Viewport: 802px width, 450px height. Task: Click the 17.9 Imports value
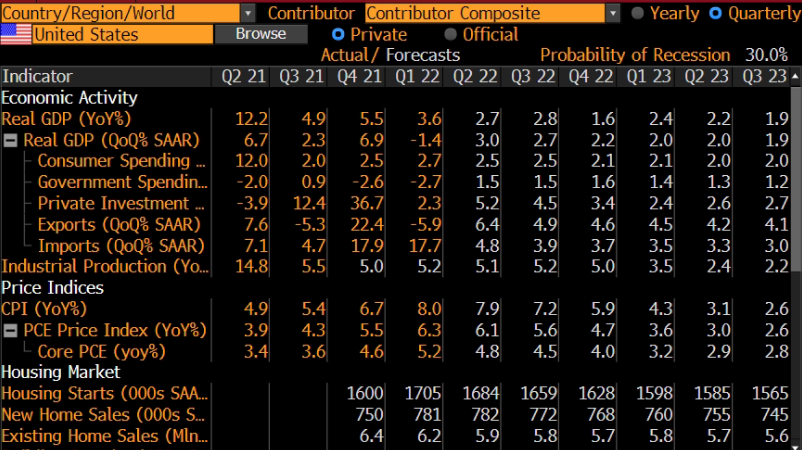pyautogui.click(x=367, y=246)
